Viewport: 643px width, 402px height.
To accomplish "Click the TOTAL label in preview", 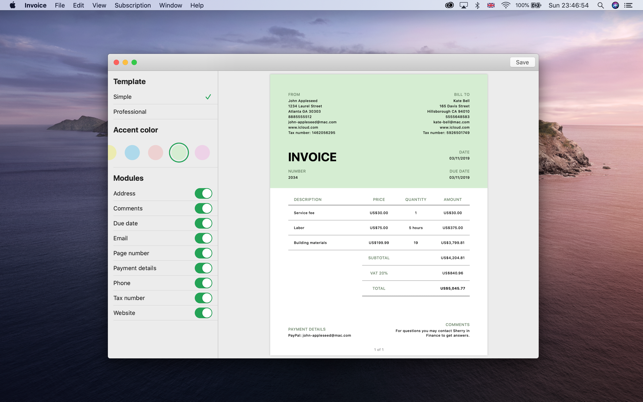I will [379, 288].
